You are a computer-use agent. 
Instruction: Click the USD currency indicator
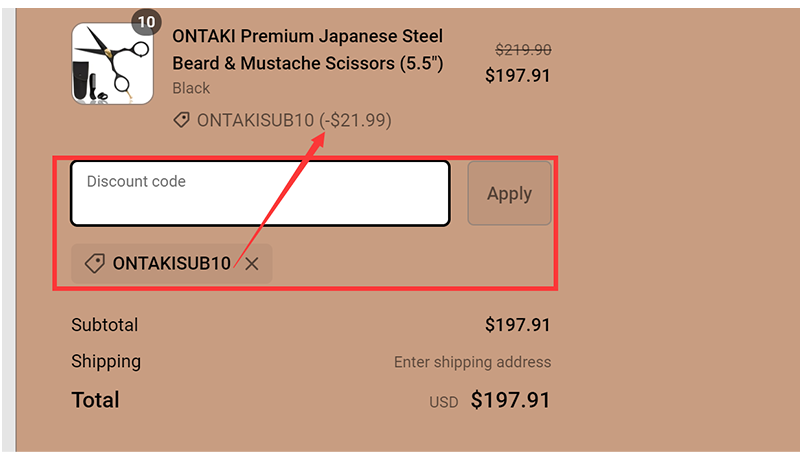click(x=443, y=402)
